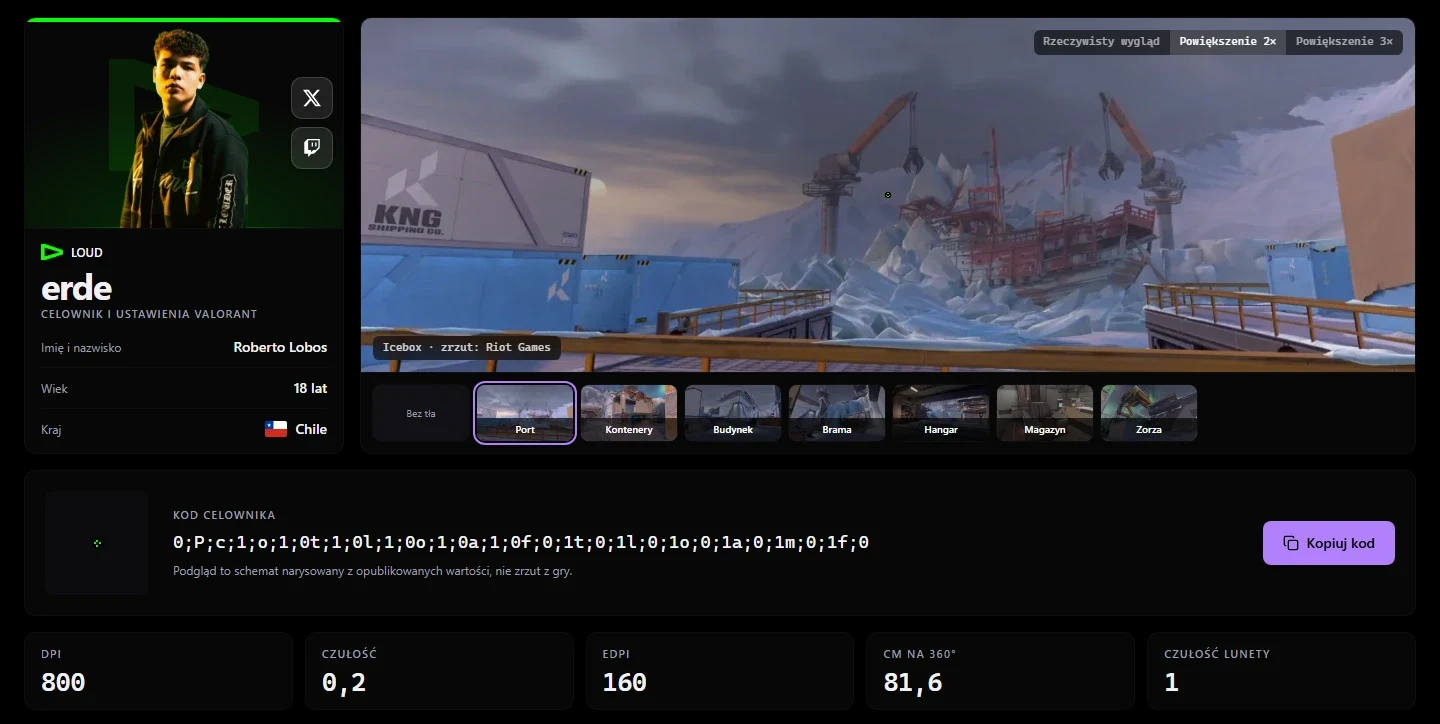Open erde's X profile icon
Image resolution: width=1440 pixels, height=724 pixels.
click(312, 98)
